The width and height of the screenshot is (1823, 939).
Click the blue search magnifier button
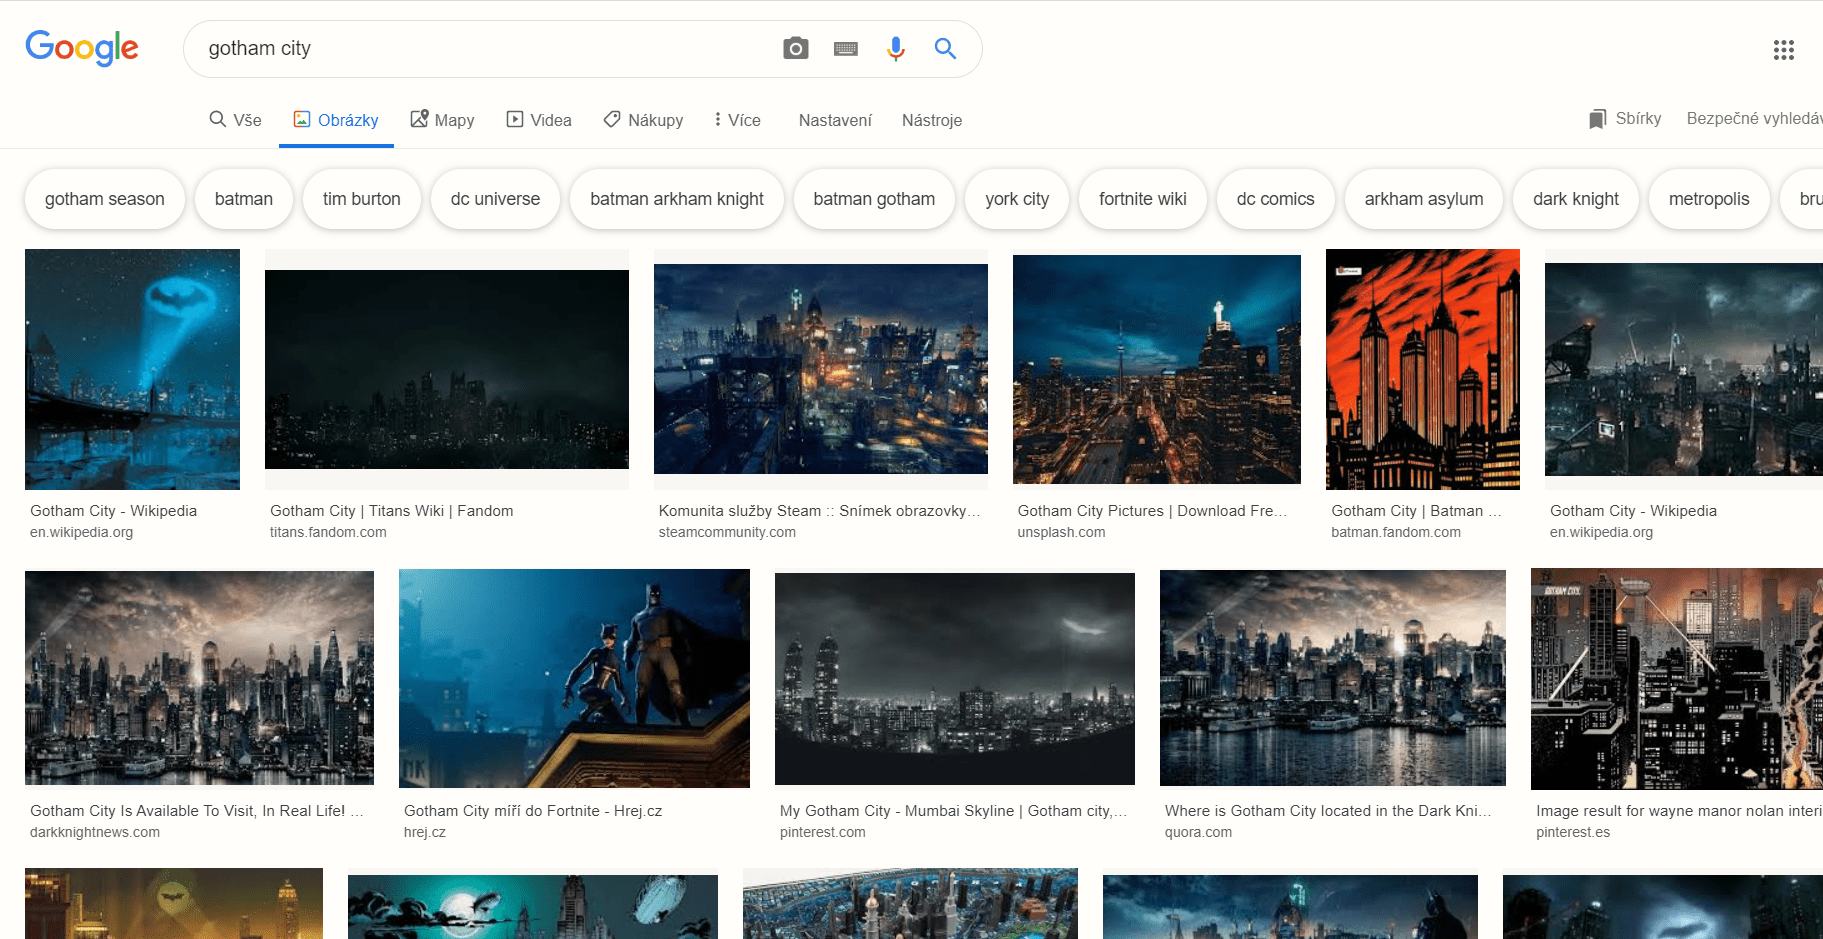click(945, 48)
